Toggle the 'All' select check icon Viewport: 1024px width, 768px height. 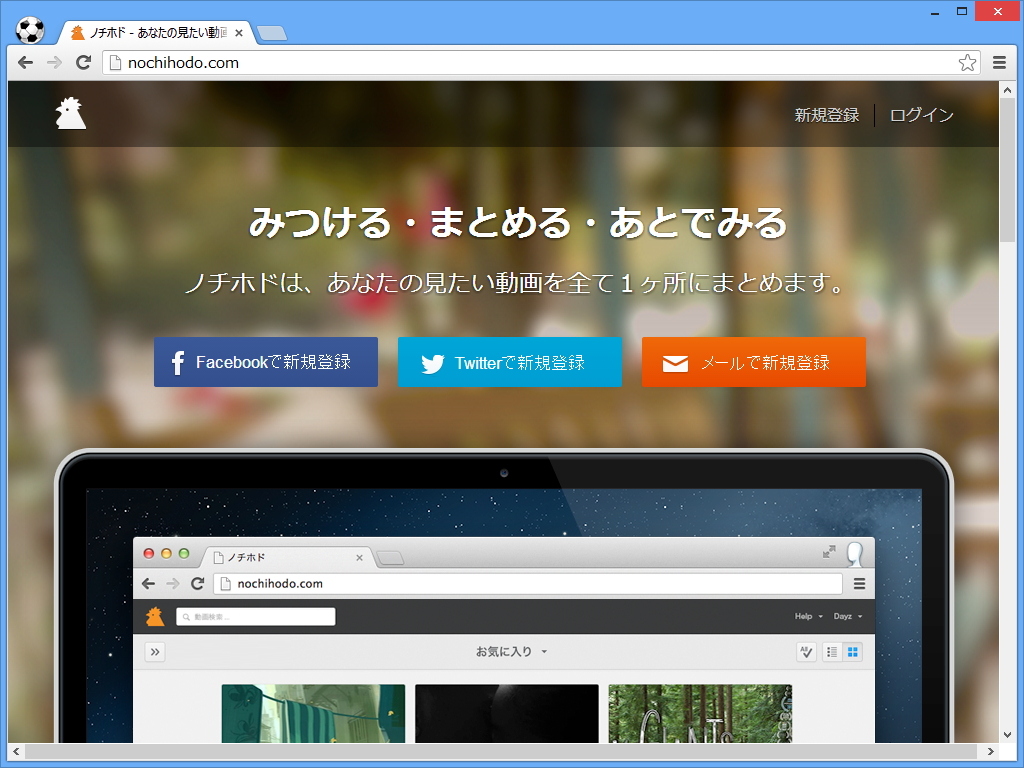point(806,652)
